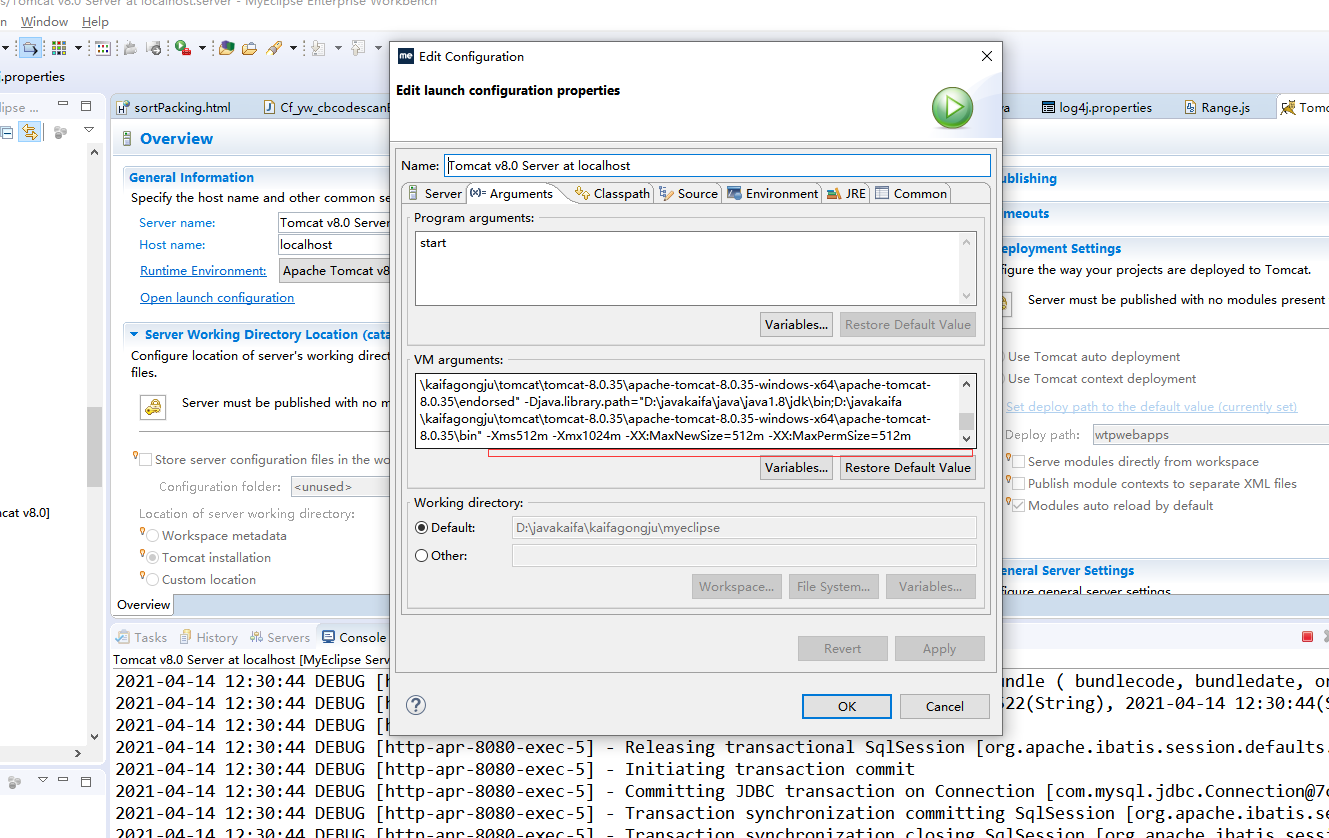This screenshot has width=1329, height=838.
Task: Click the previous annotation toolbar icon
Action: coord(359,48)
